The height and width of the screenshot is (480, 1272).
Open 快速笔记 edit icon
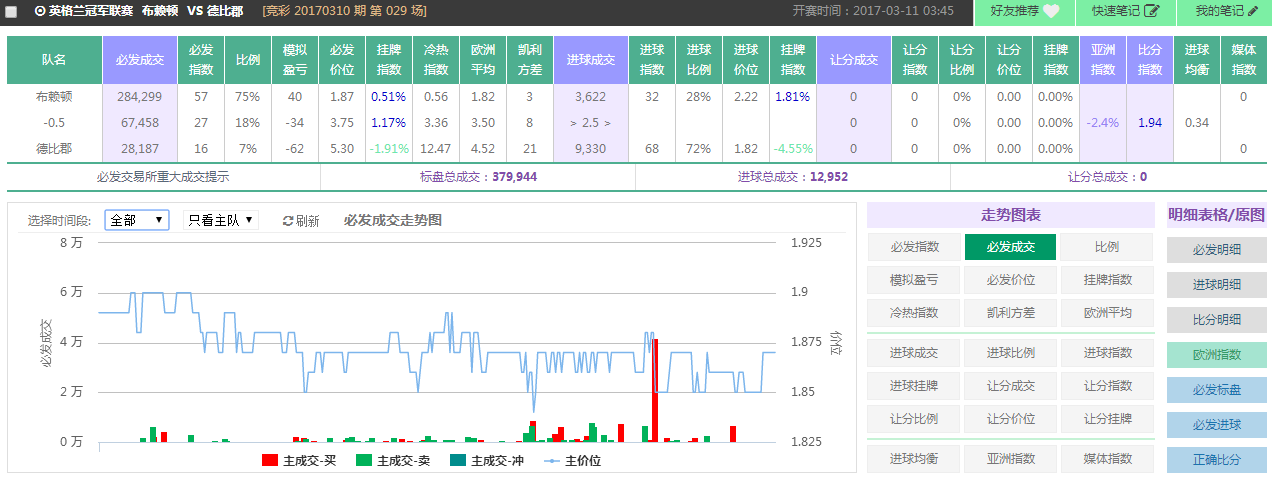coord(1151,12)
